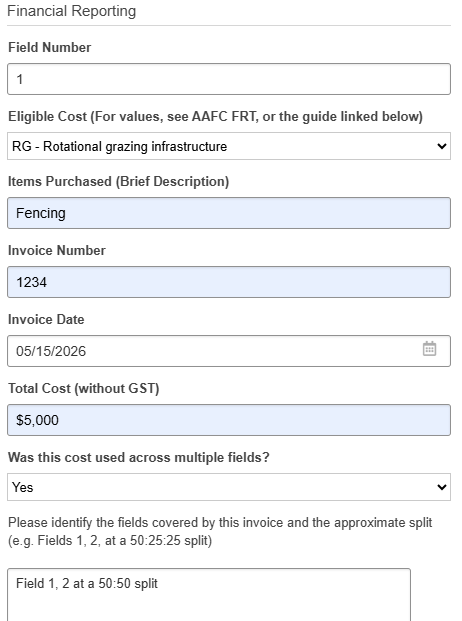Click the Total Cost field showing $5,000

click(229, 420)
